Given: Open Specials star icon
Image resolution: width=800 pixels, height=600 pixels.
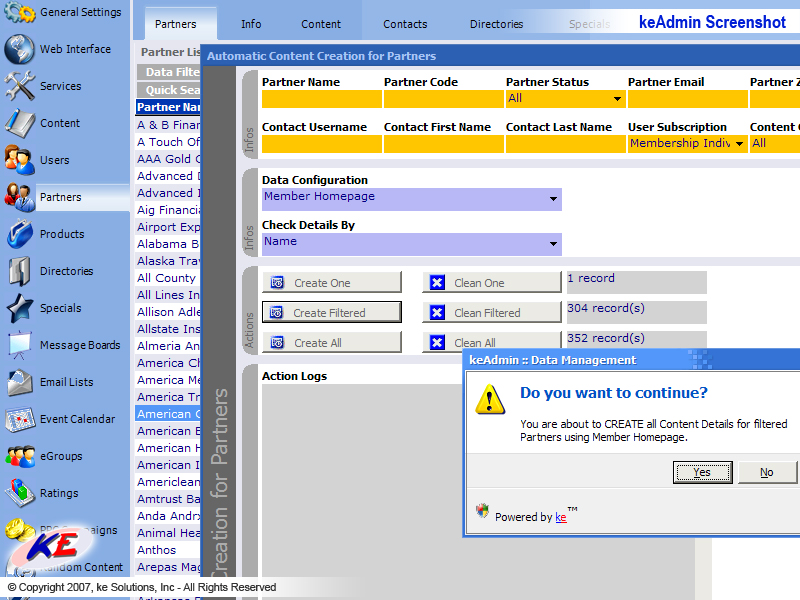Looking at the screenshot, I should click(19, 308).
